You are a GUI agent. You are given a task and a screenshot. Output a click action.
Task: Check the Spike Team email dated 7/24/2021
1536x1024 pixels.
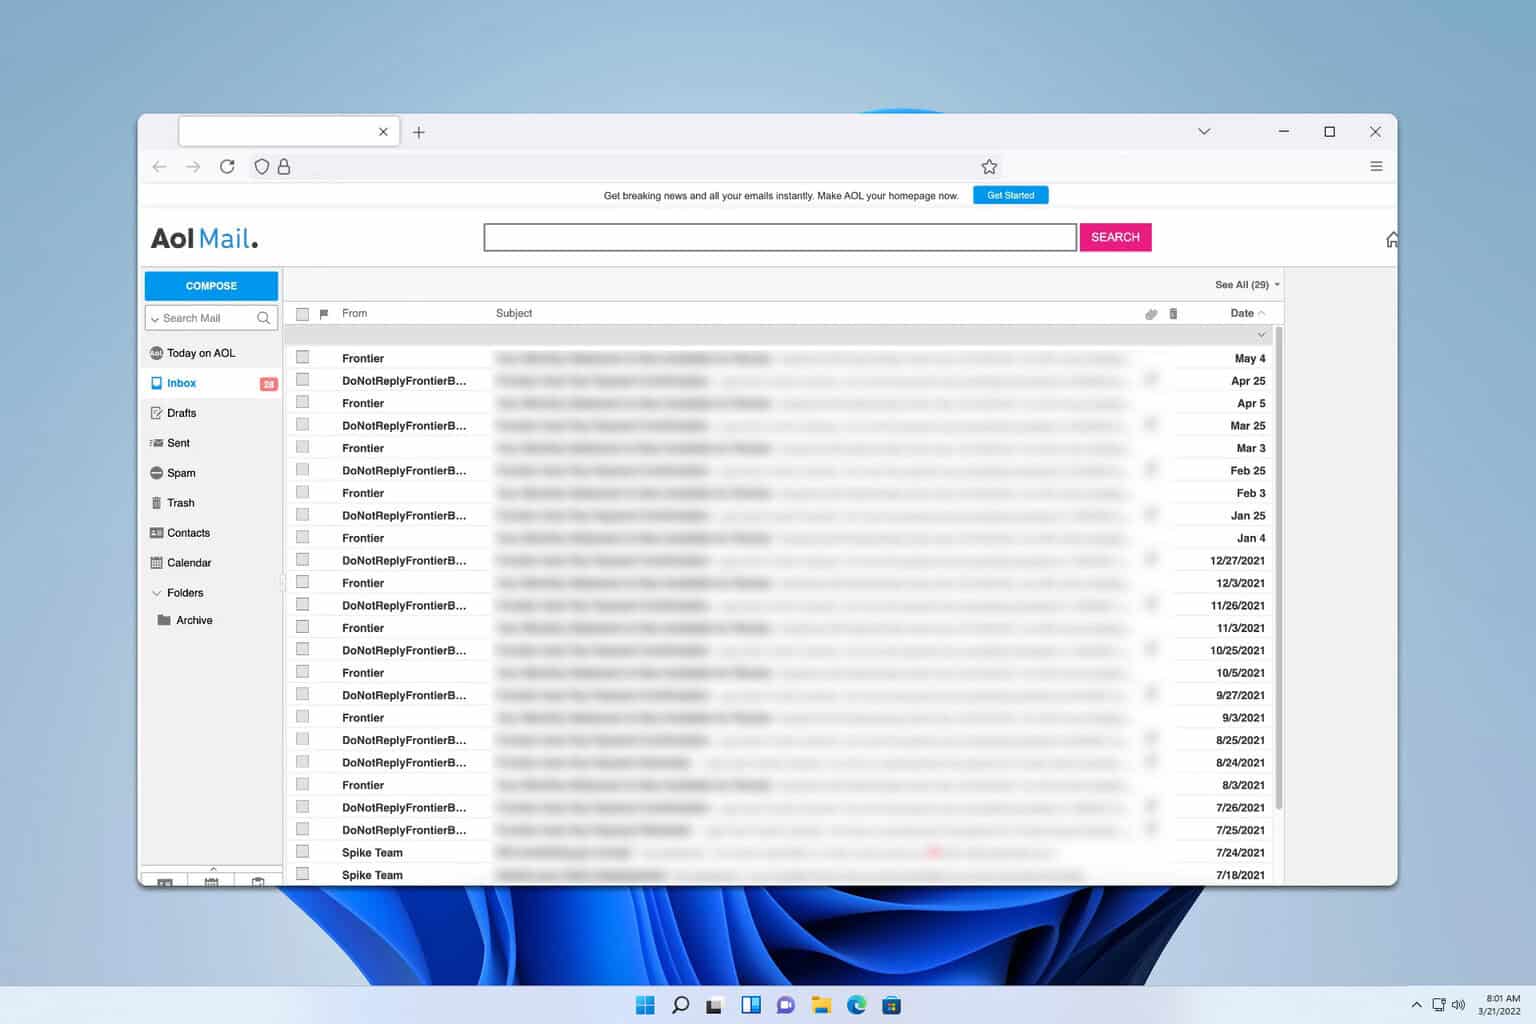(x=303, y=852)
